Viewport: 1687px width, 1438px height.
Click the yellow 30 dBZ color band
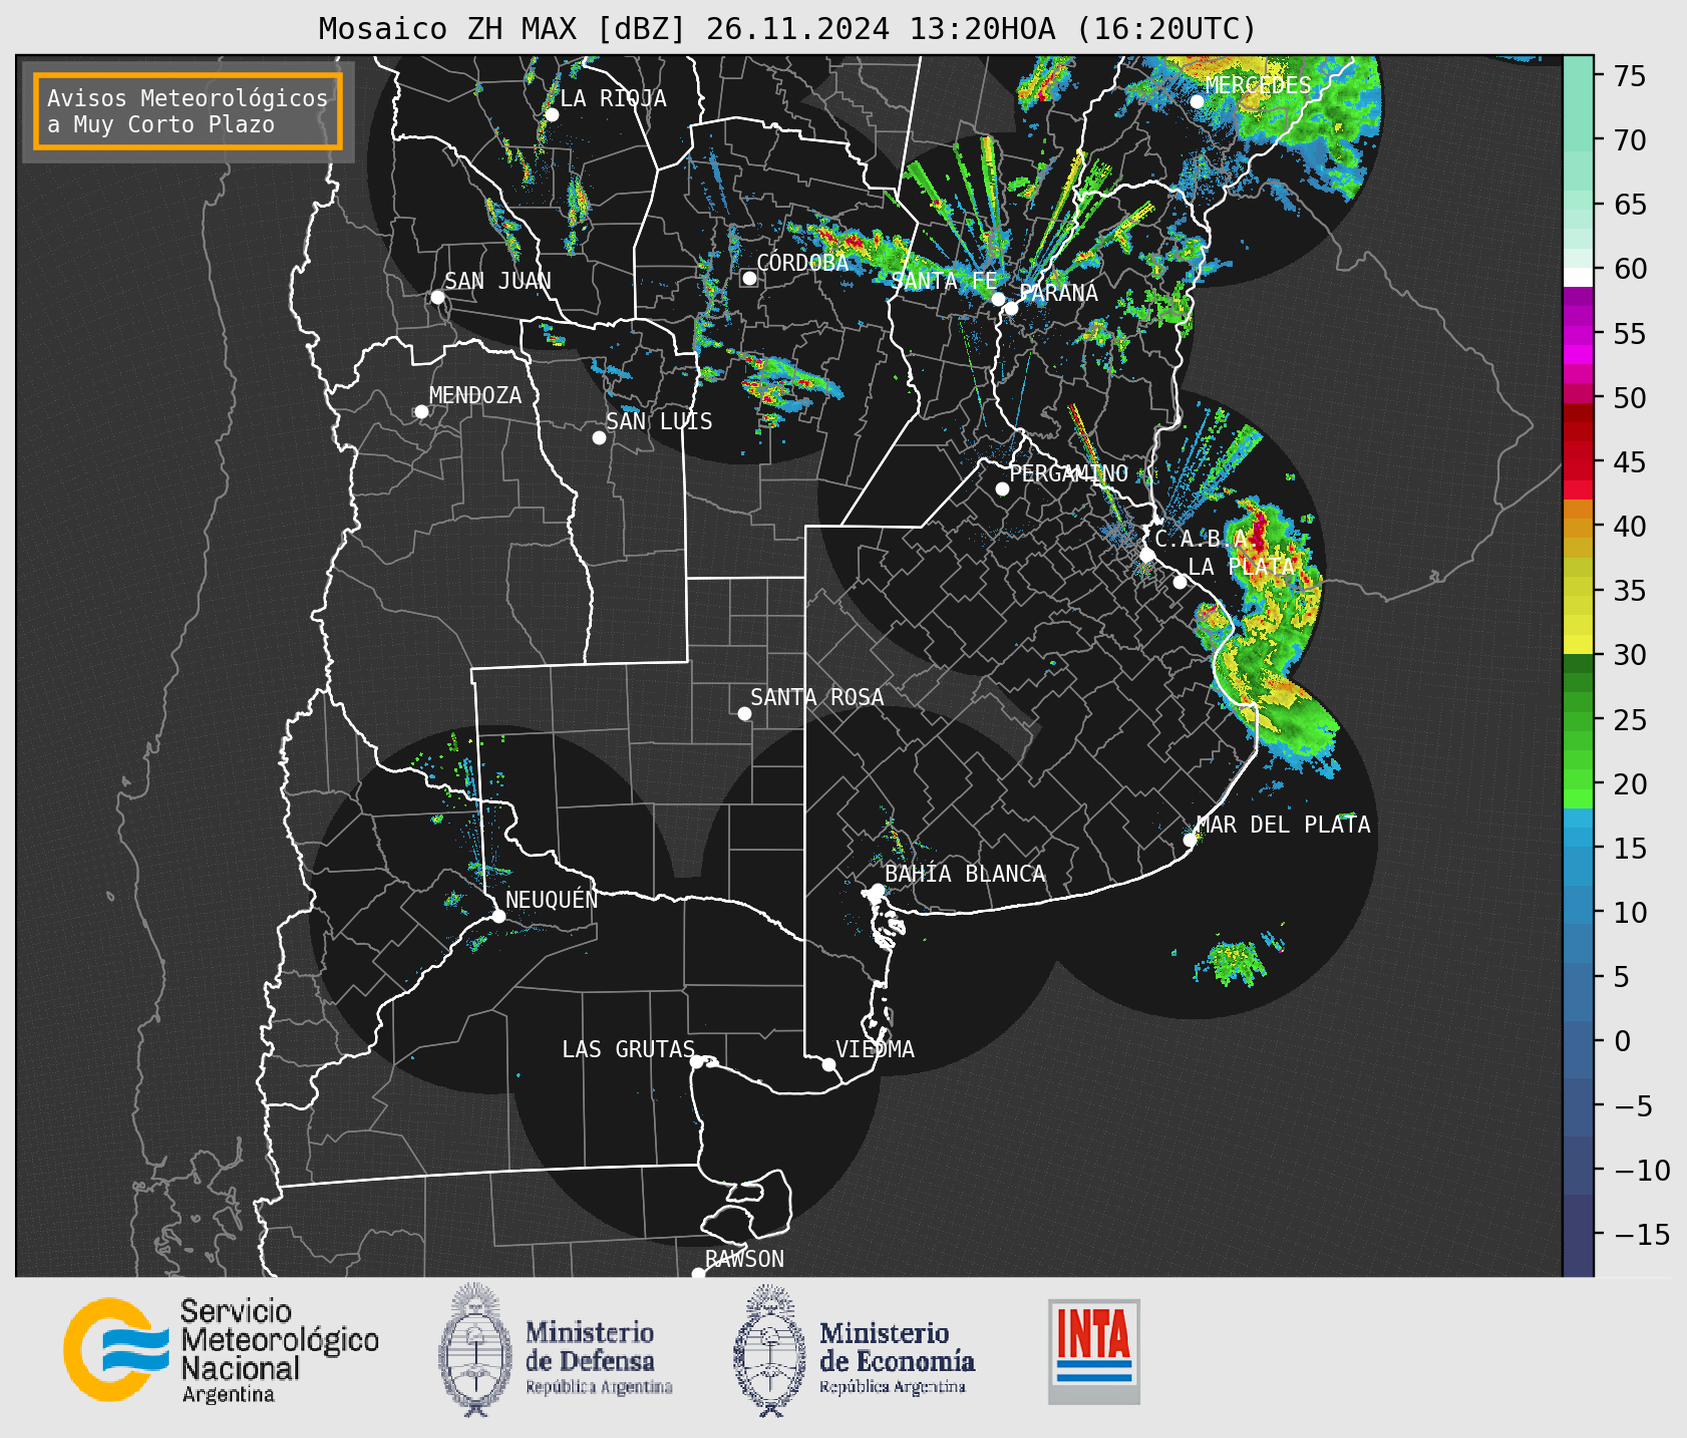click(1578, 645)
